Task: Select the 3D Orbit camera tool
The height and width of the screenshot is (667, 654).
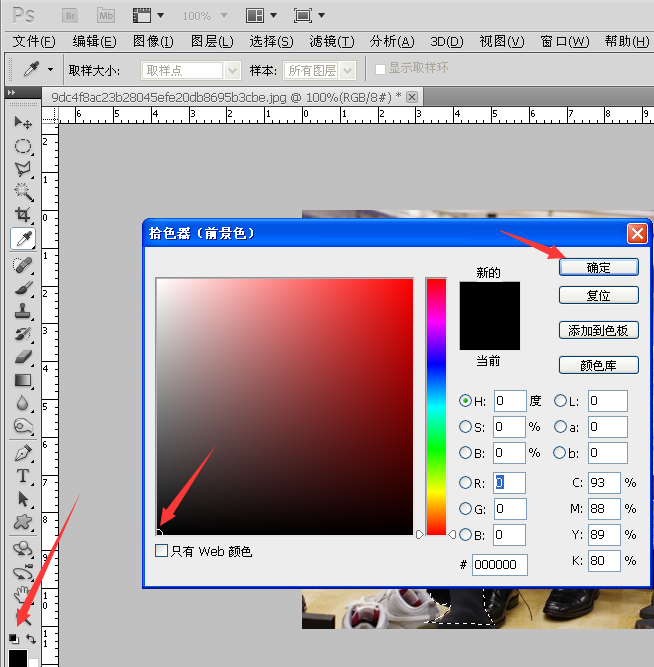Action: click(23, 572)
